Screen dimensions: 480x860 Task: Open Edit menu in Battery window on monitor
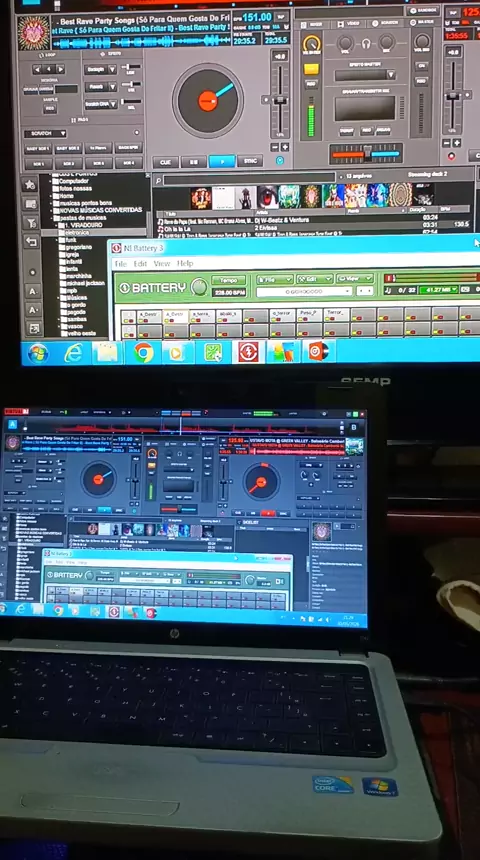click(140, 264)
